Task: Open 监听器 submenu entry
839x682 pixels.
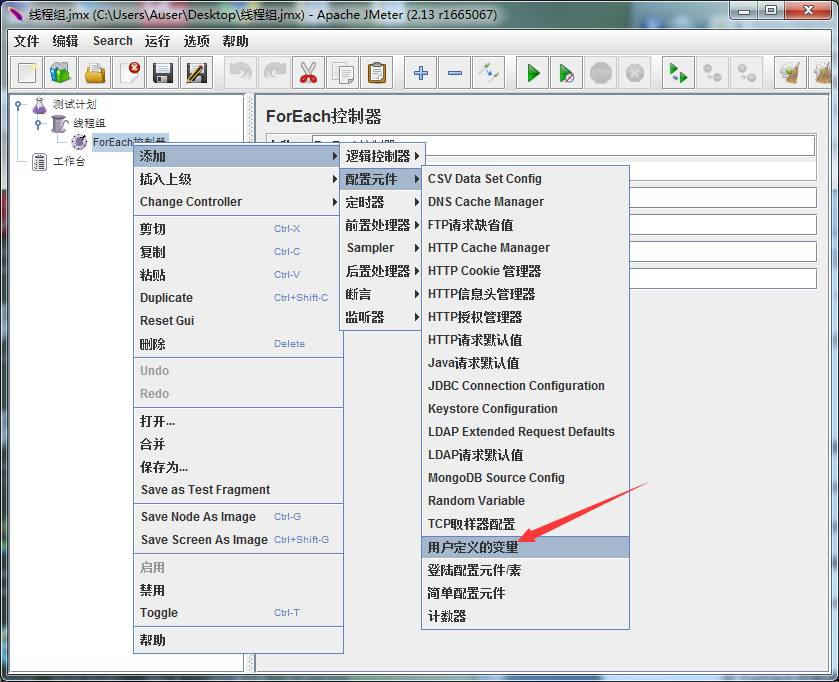Action: click(381, 317)
